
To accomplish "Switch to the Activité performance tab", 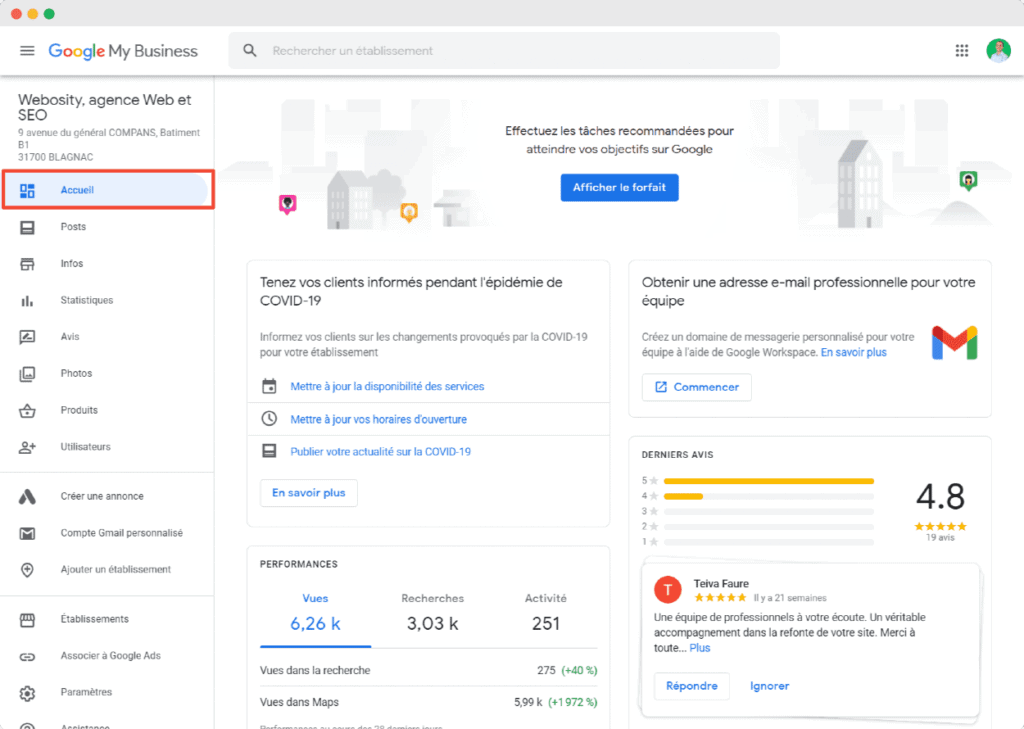I will coord(545,612).
